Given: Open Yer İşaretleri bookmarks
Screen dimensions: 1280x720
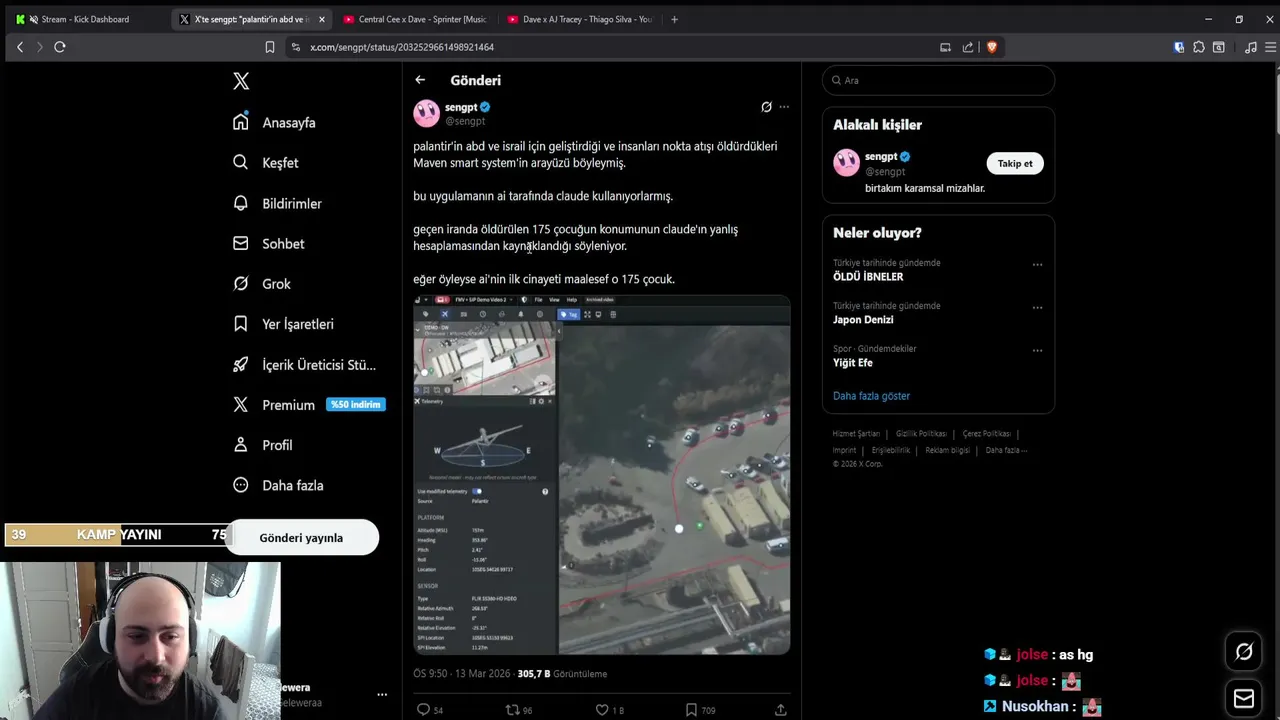Looking at the screenshot, I should [284, 324].
